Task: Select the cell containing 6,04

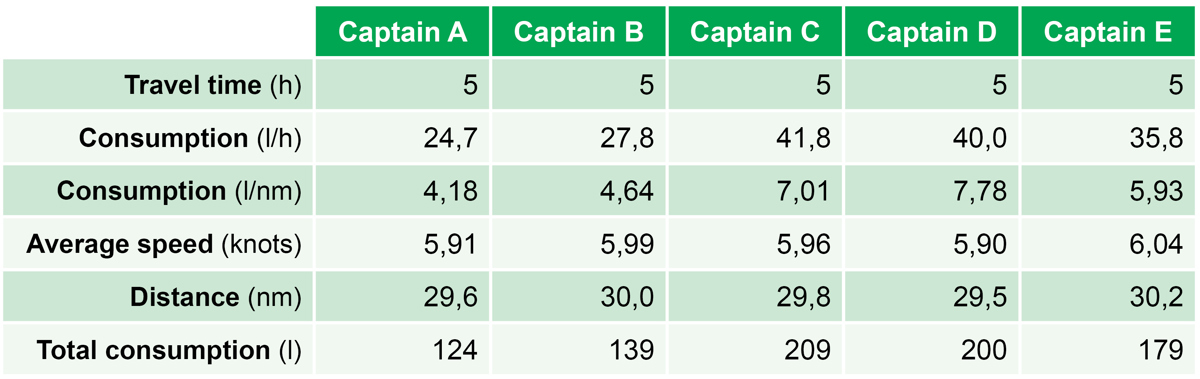Action: pos(1108,244)
